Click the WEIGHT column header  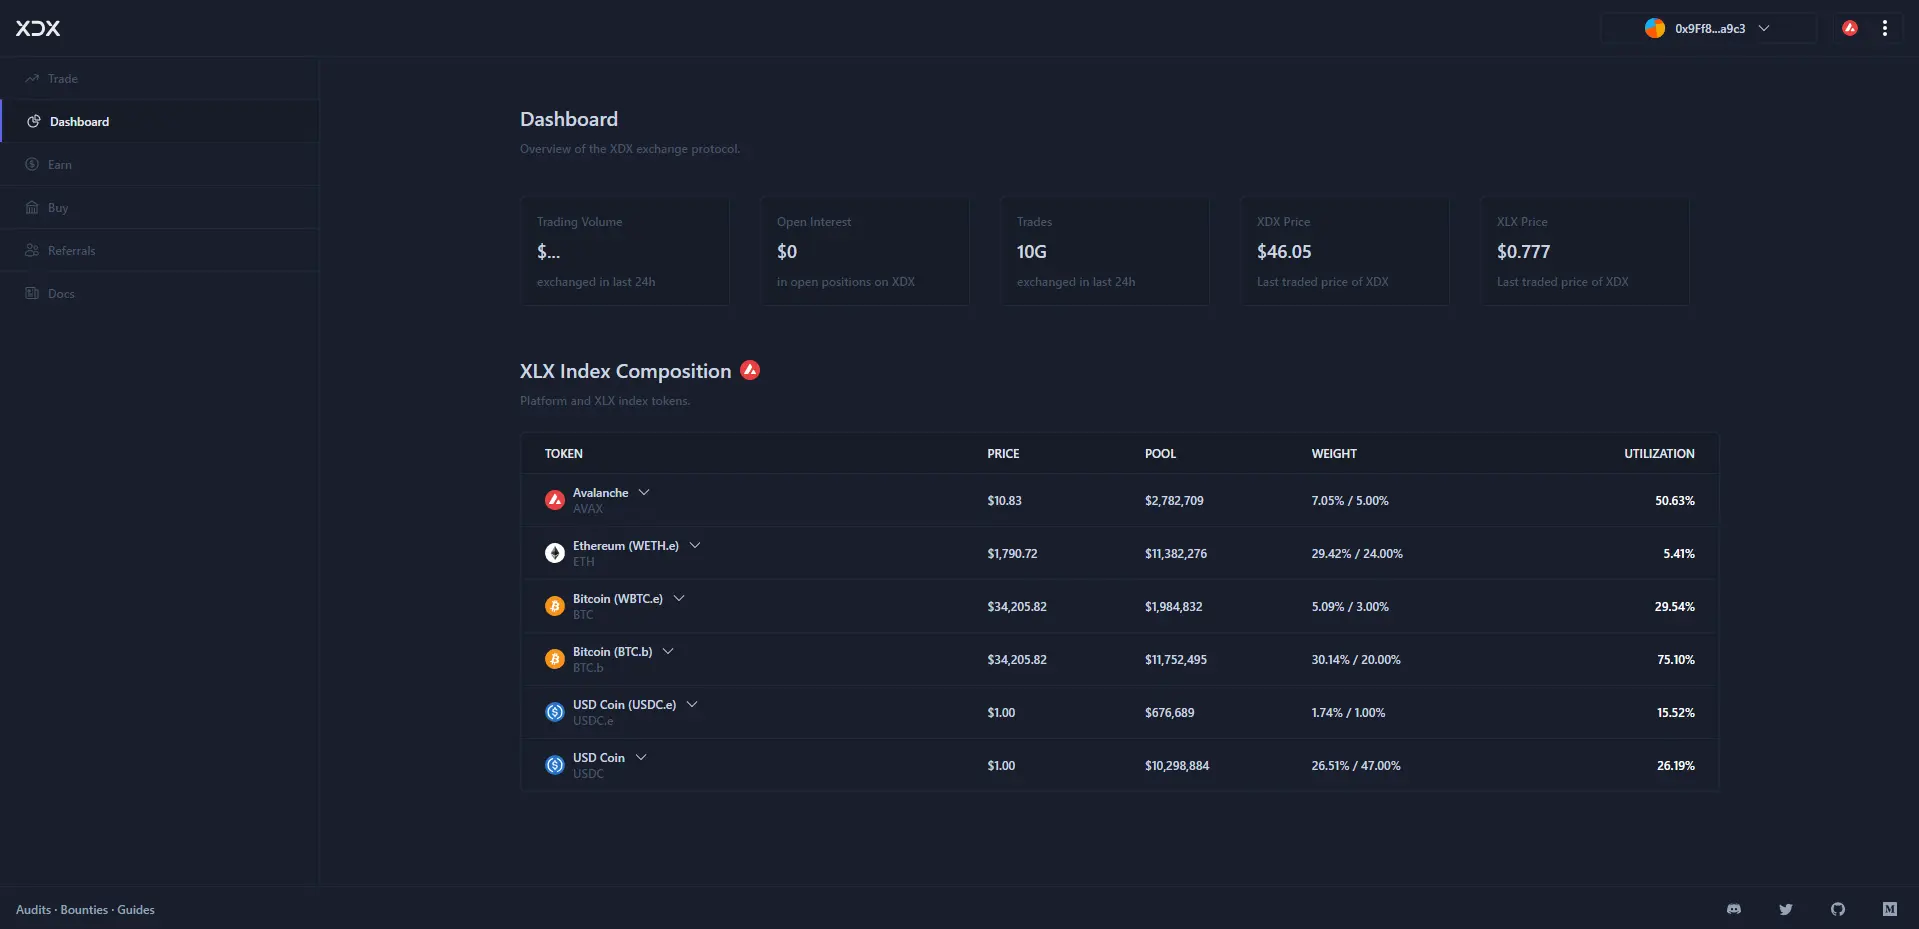click(1334, 454)
